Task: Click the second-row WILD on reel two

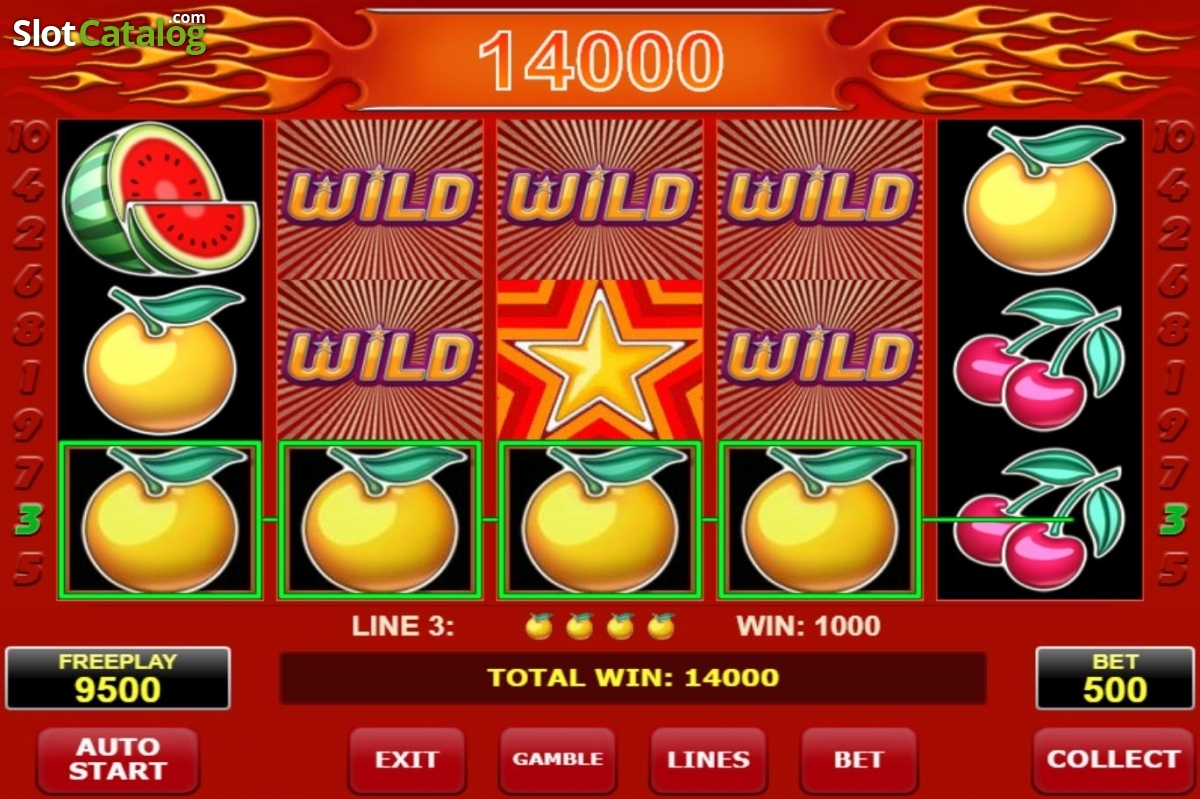Action: (x=380, y=357)
